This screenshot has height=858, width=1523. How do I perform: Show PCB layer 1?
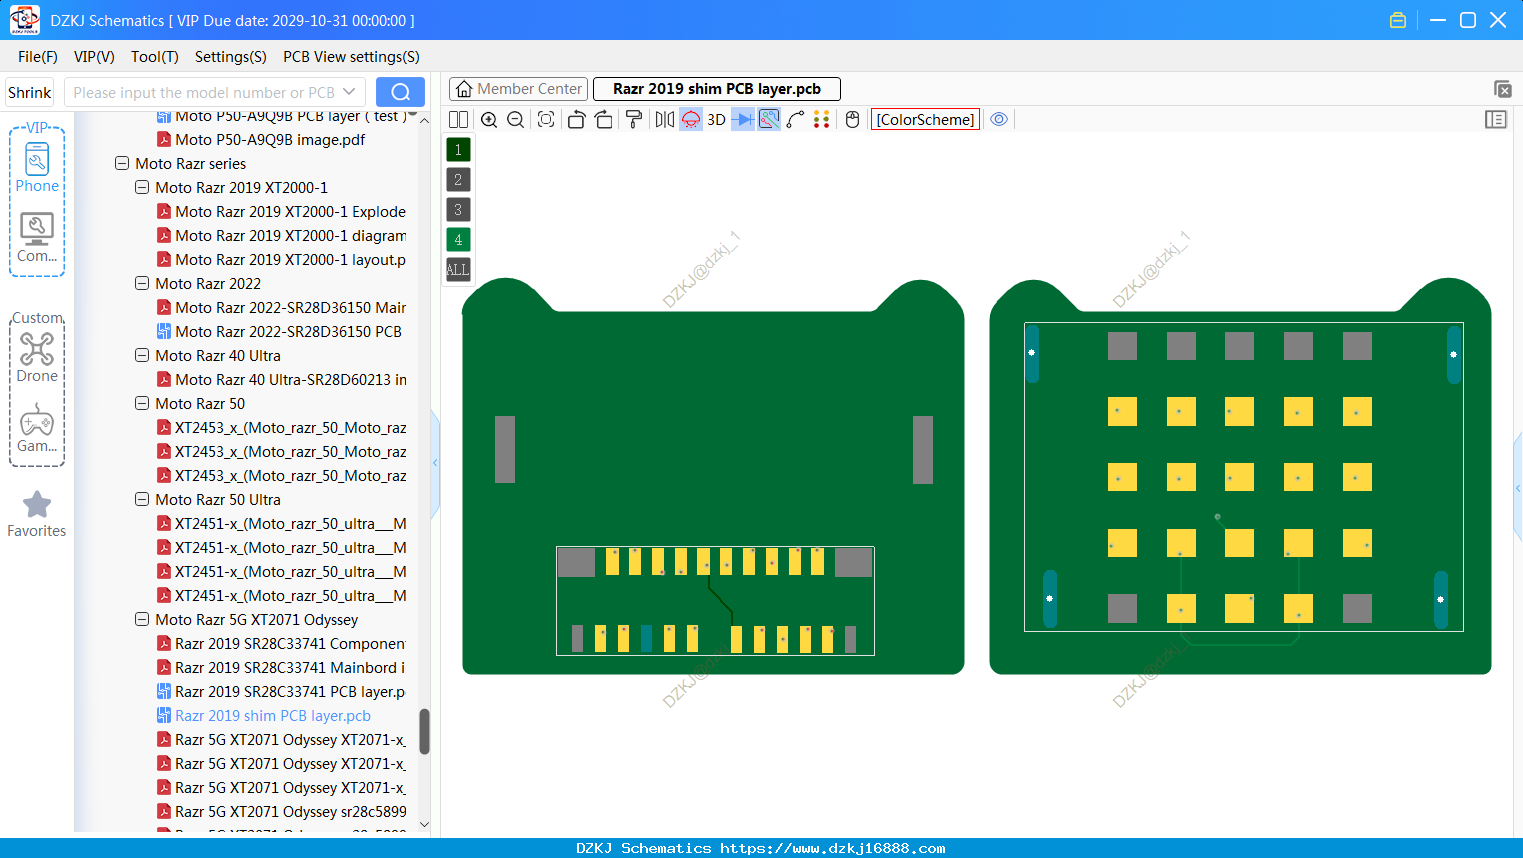click(x=458, y=150)
